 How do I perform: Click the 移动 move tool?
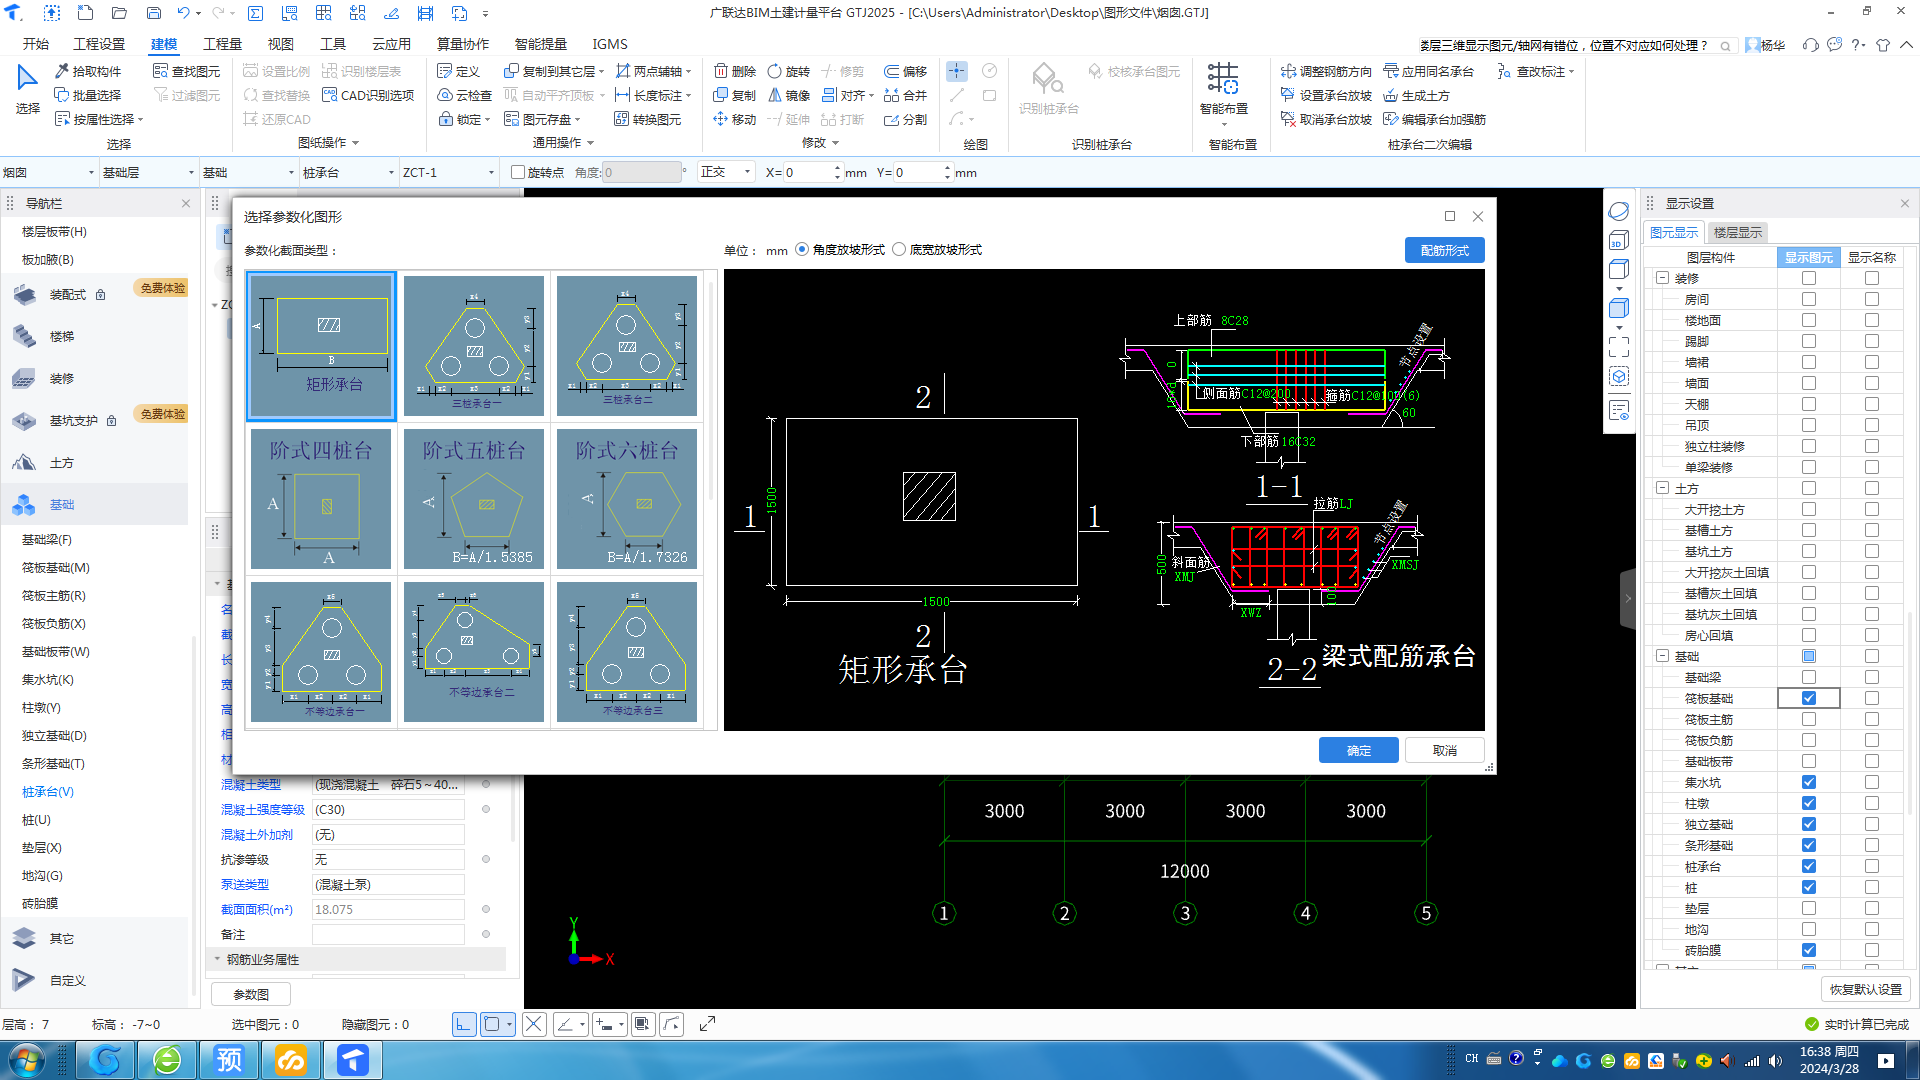pos(735,119)
